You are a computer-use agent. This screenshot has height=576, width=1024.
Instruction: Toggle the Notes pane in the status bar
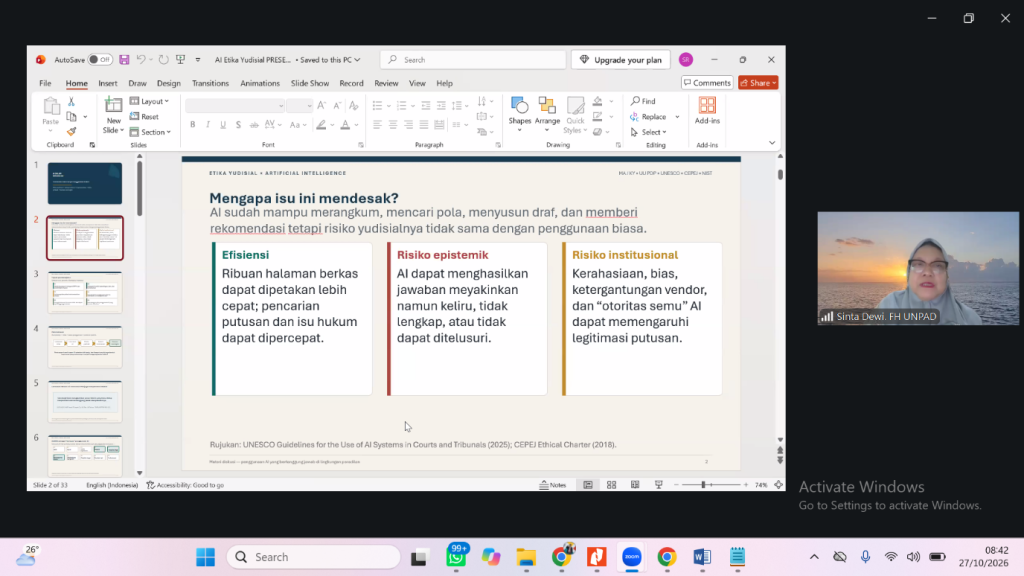[553, 485]
